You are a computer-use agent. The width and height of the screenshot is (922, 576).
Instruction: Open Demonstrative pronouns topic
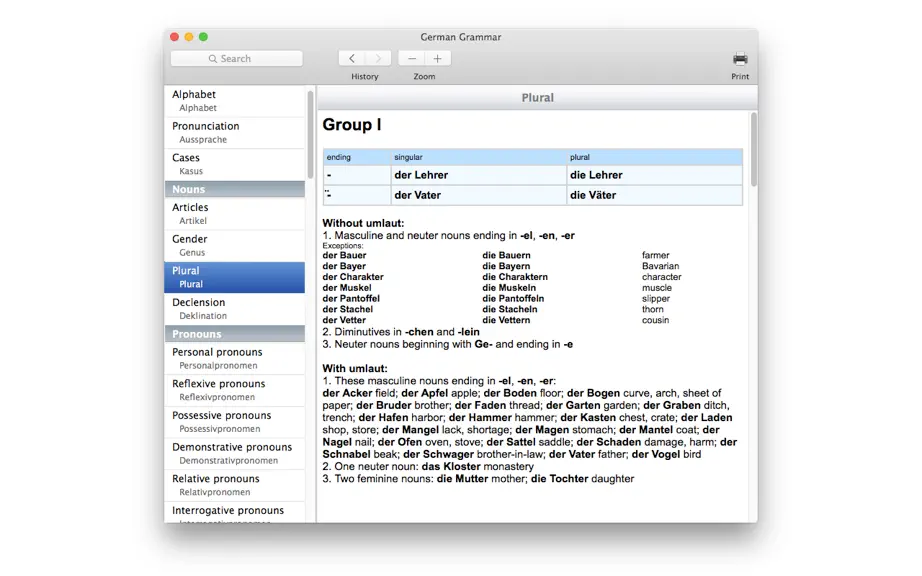click(x=235, y=453)
